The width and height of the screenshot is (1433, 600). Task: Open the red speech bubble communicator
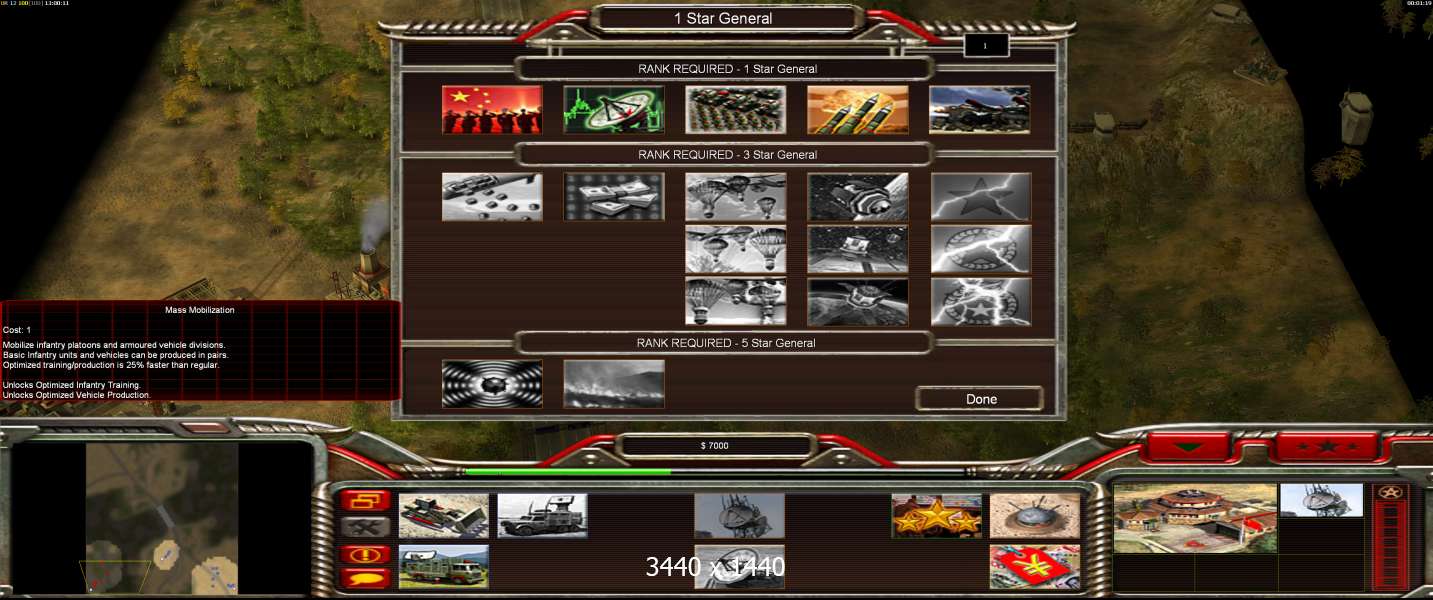366,578
